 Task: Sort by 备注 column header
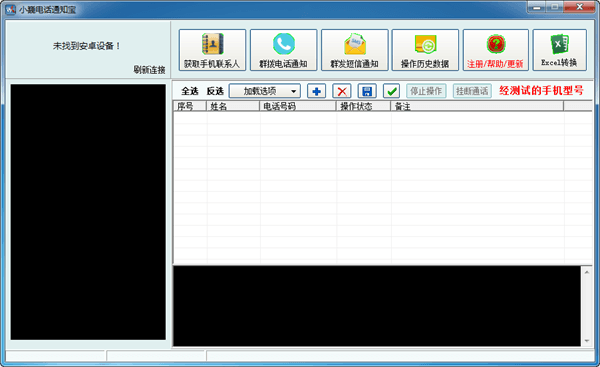(477, 106)
